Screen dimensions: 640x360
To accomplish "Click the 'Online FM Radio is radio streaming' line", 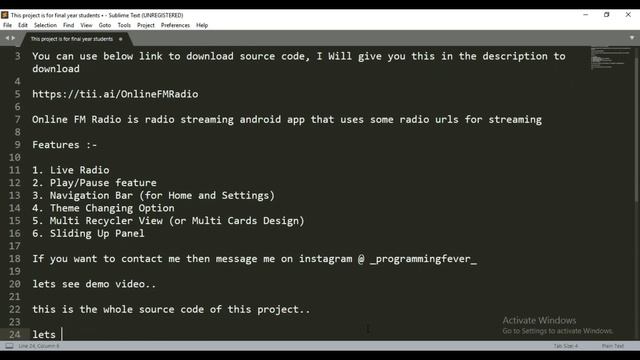I will tap(287, 120).
